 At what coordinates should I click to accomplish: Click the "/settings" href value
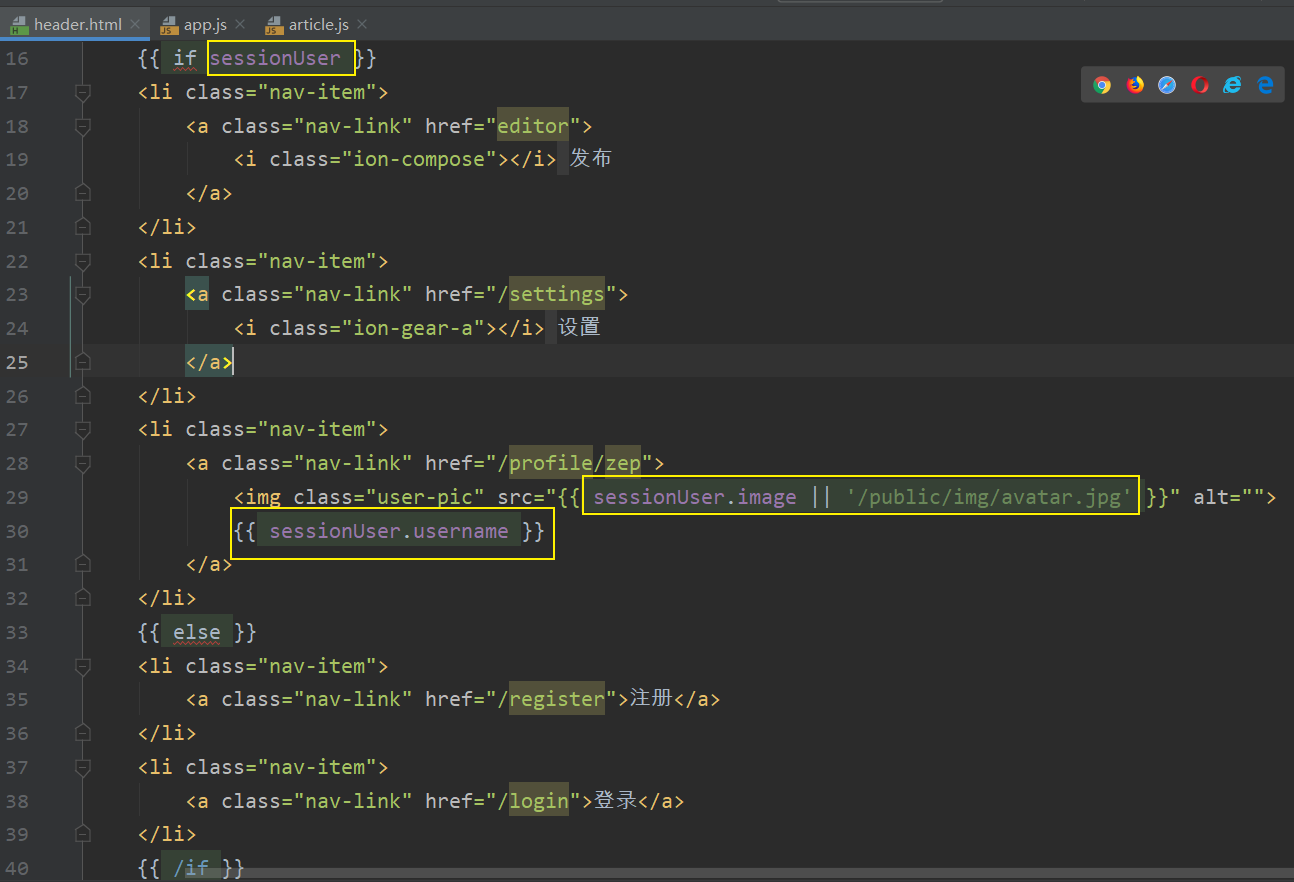tap(557, 294)
